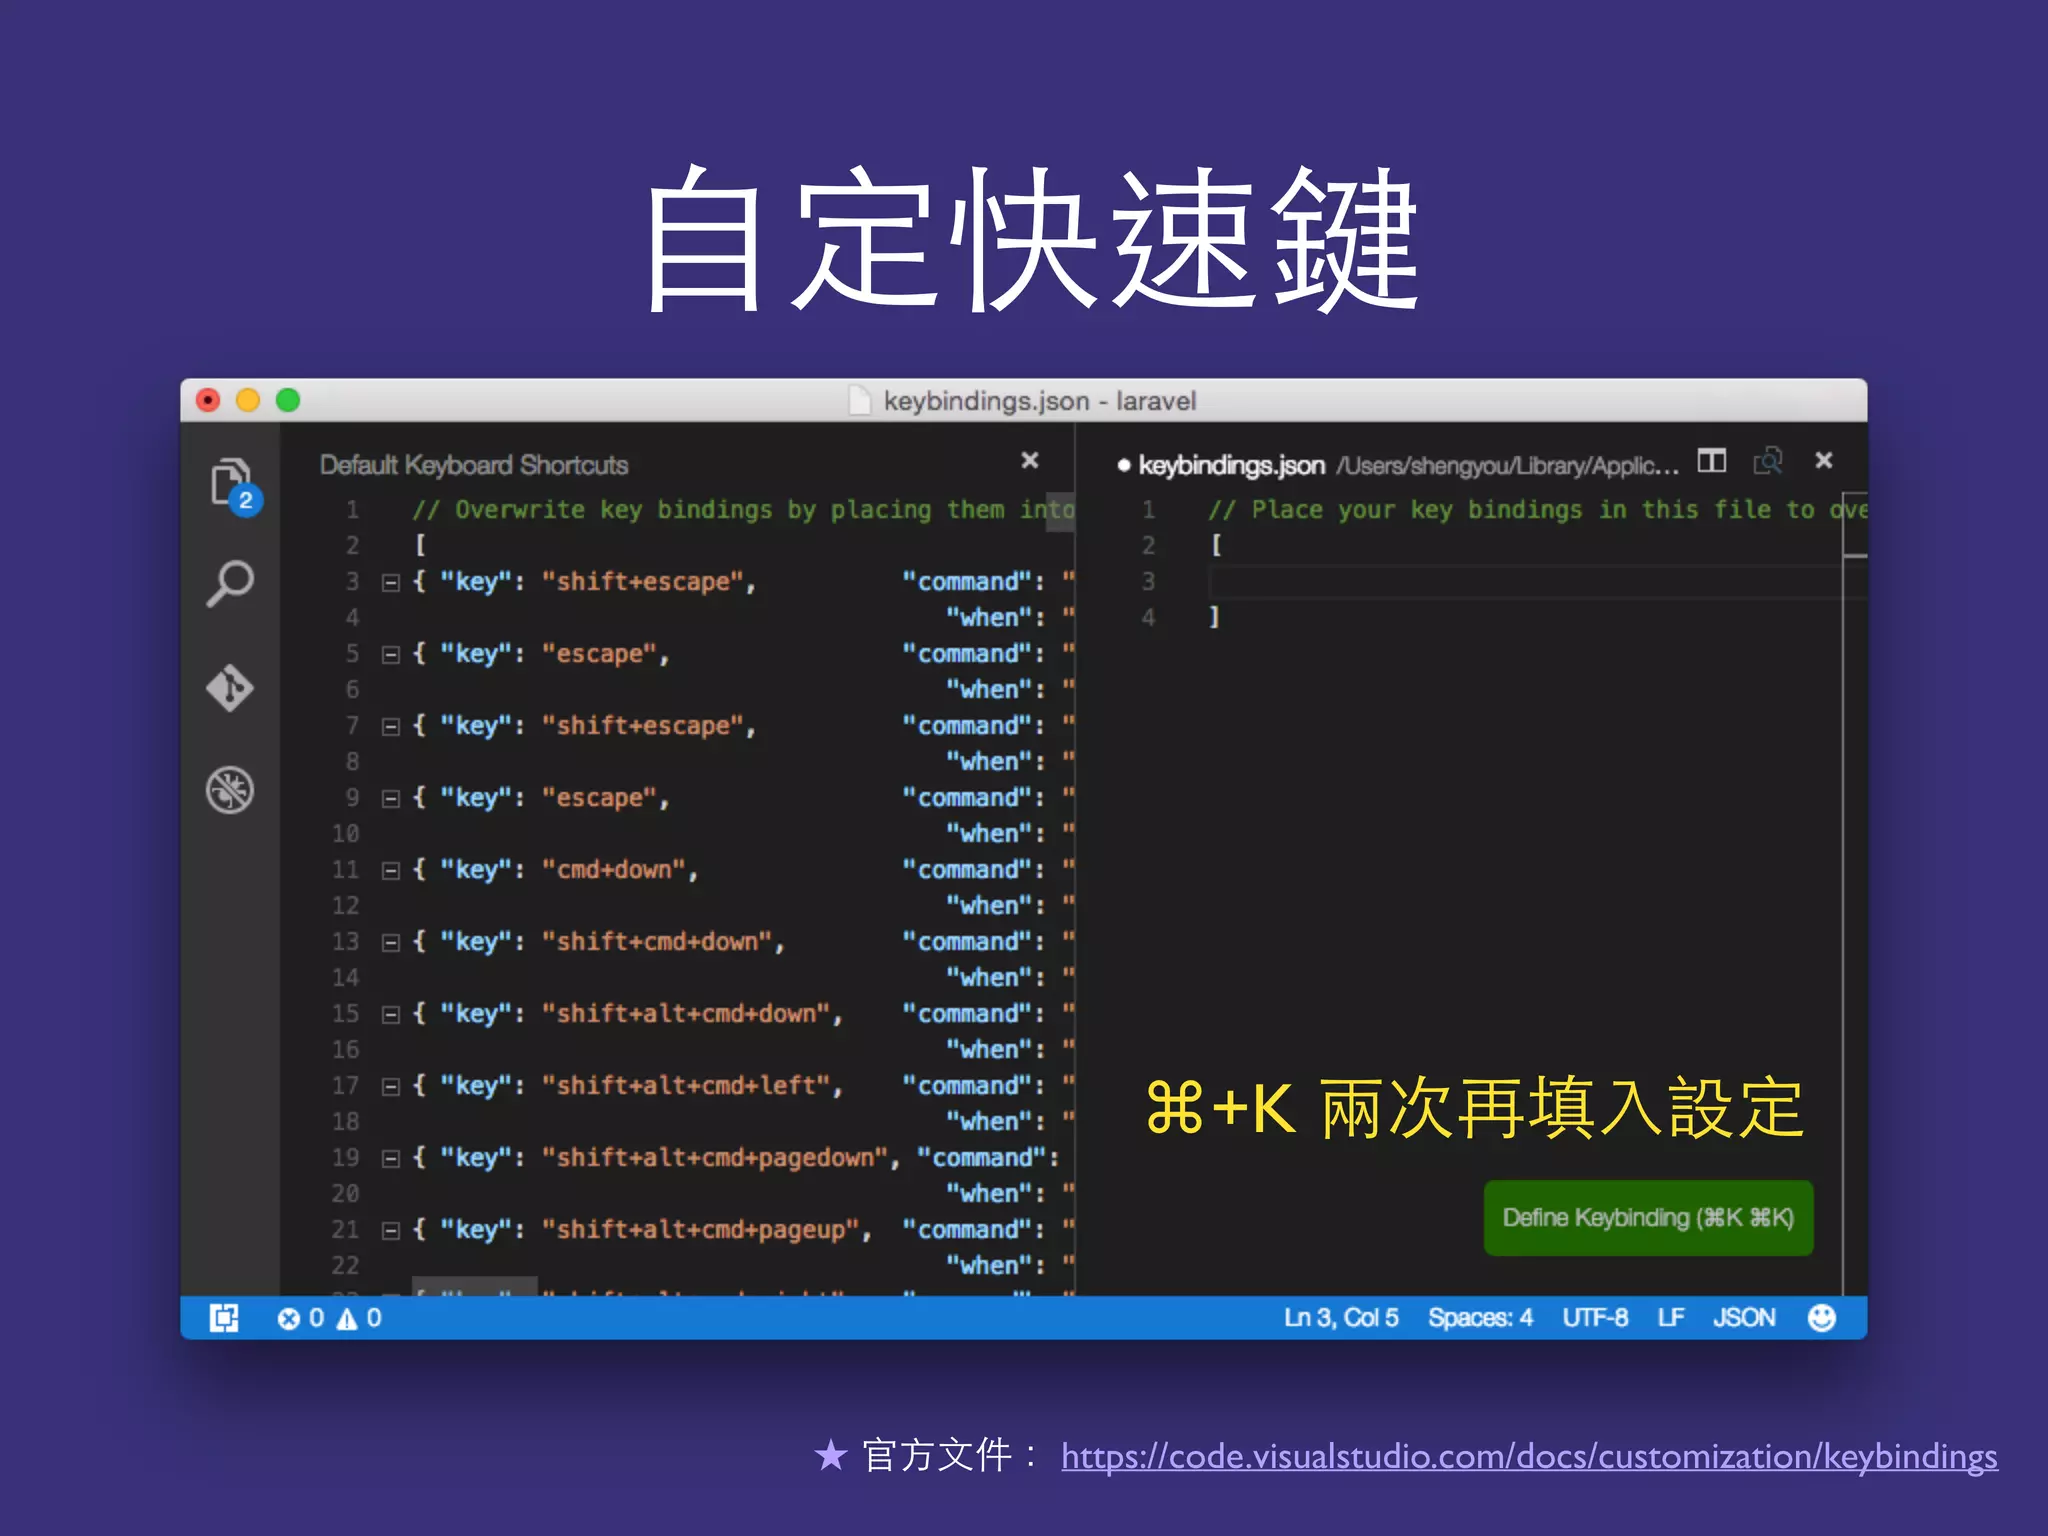Collapse the fold marker on line 17

(x=391, y=1087)
